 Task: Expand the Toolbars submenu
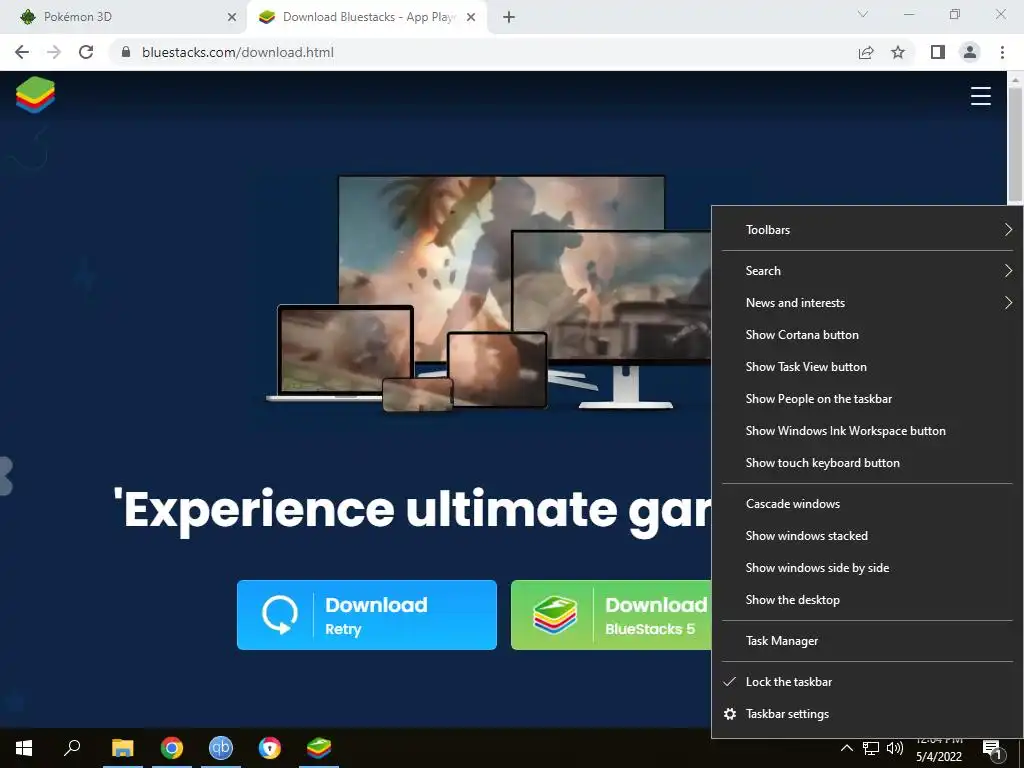tap(867, 230)
